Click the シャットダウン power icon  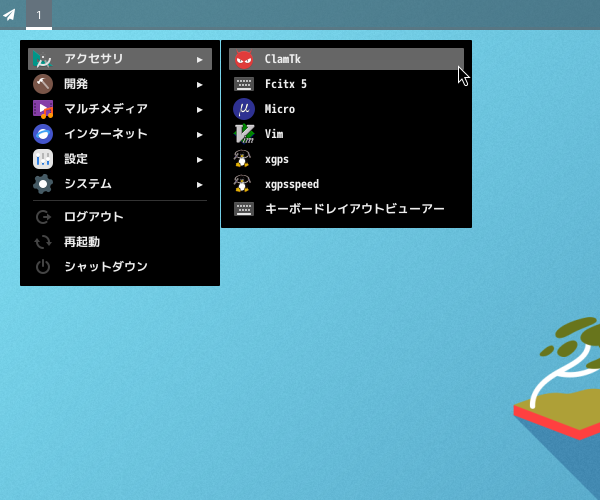point(43,267)
